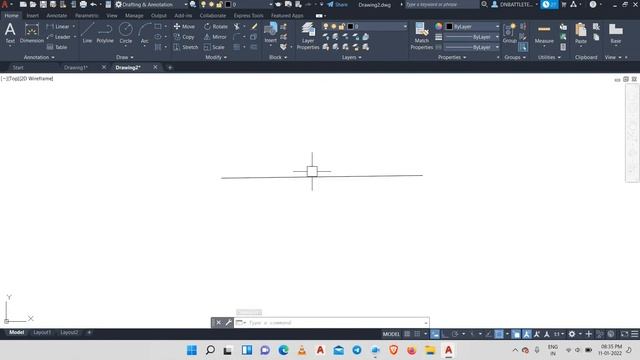
Task: Open the Insert ribbon tab
Action: tap(33, 16)
